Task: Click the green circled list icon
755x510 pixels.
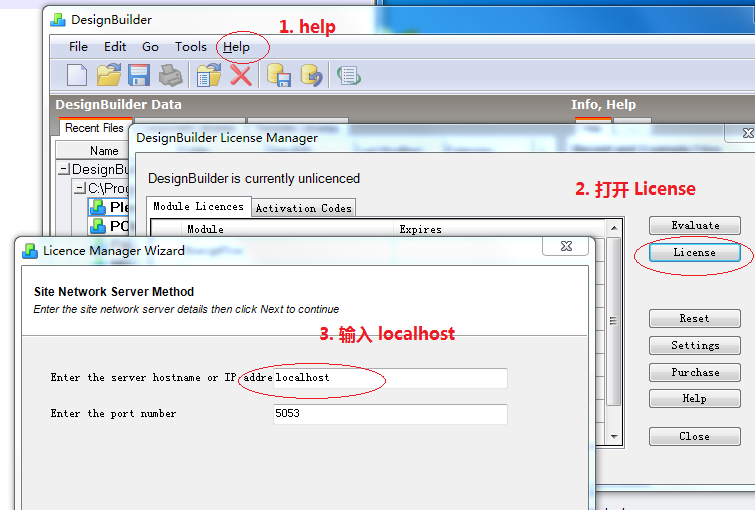Action: [x=348, y=75]
